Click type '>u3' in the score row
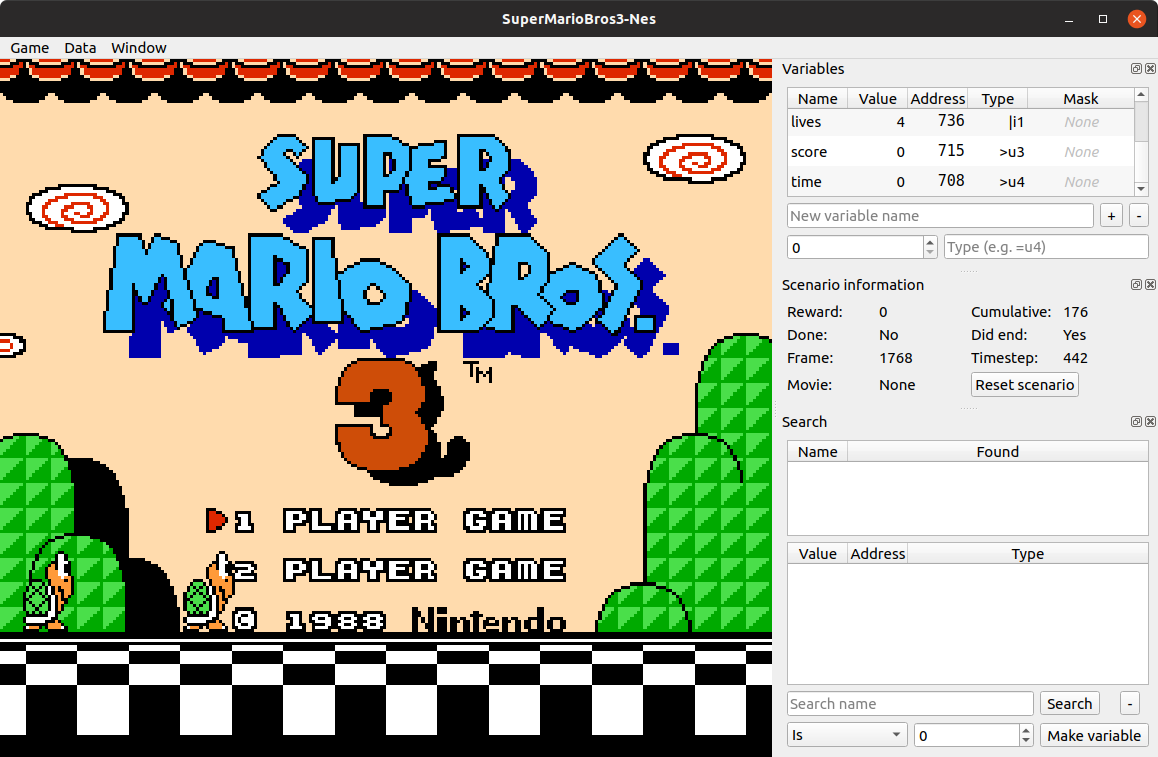Viewport: 1158px width, 757px height. [x=1012, y=152]
